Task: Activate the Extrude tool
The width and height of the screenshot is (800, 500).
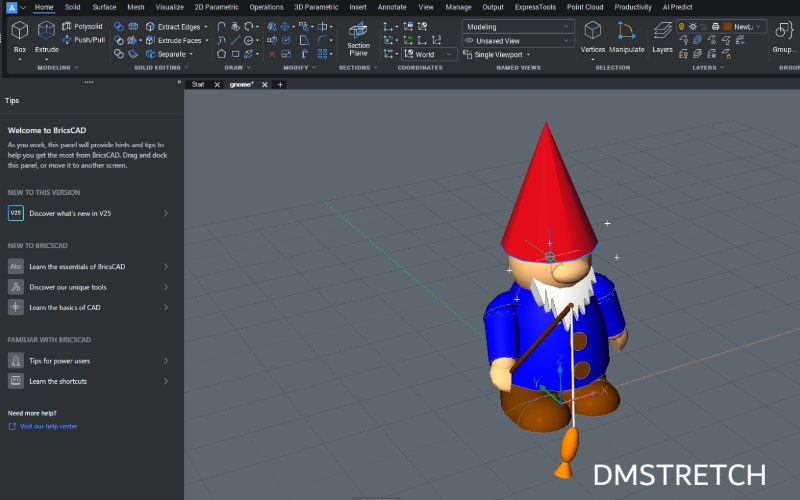Action: [x=46, y=33]
